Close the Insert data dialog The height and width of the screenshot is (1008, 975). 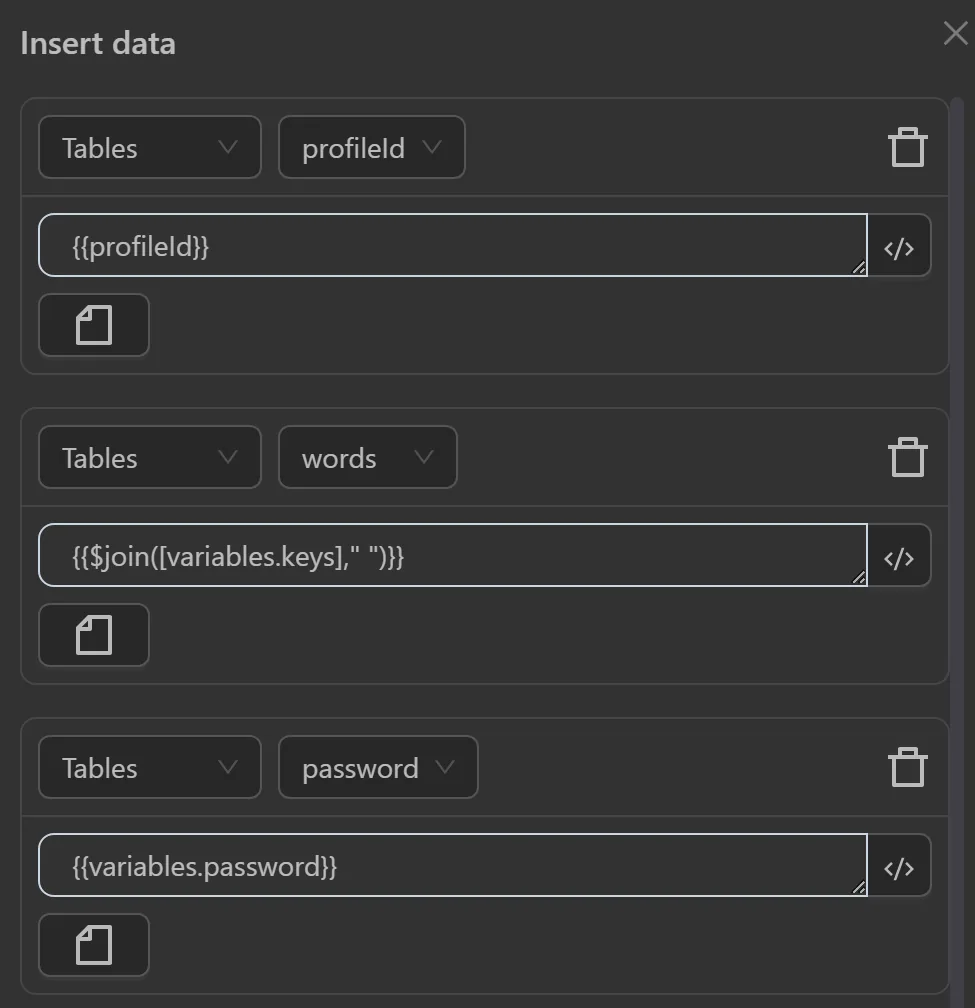pyautogui.click(x=954, y=33)
